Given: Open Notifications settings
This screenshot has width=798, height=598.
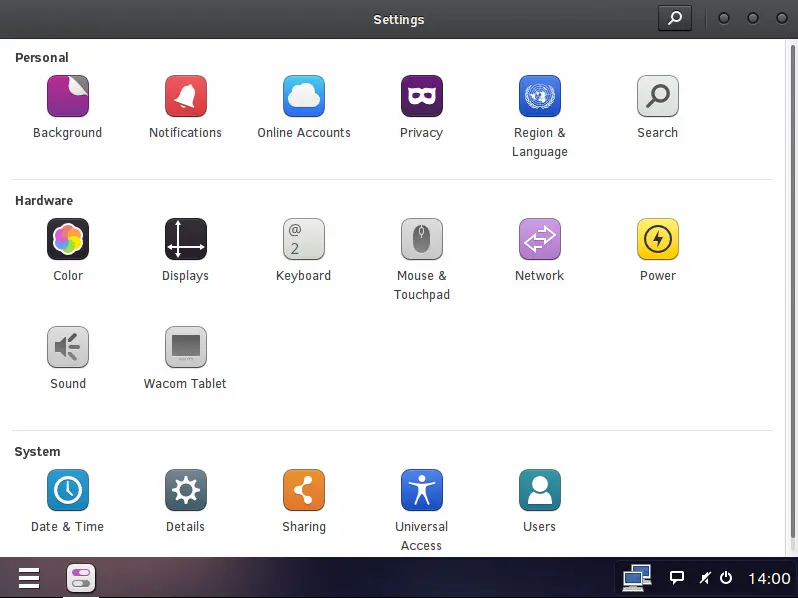Looking at the screenshot, I should click(185, 97).
